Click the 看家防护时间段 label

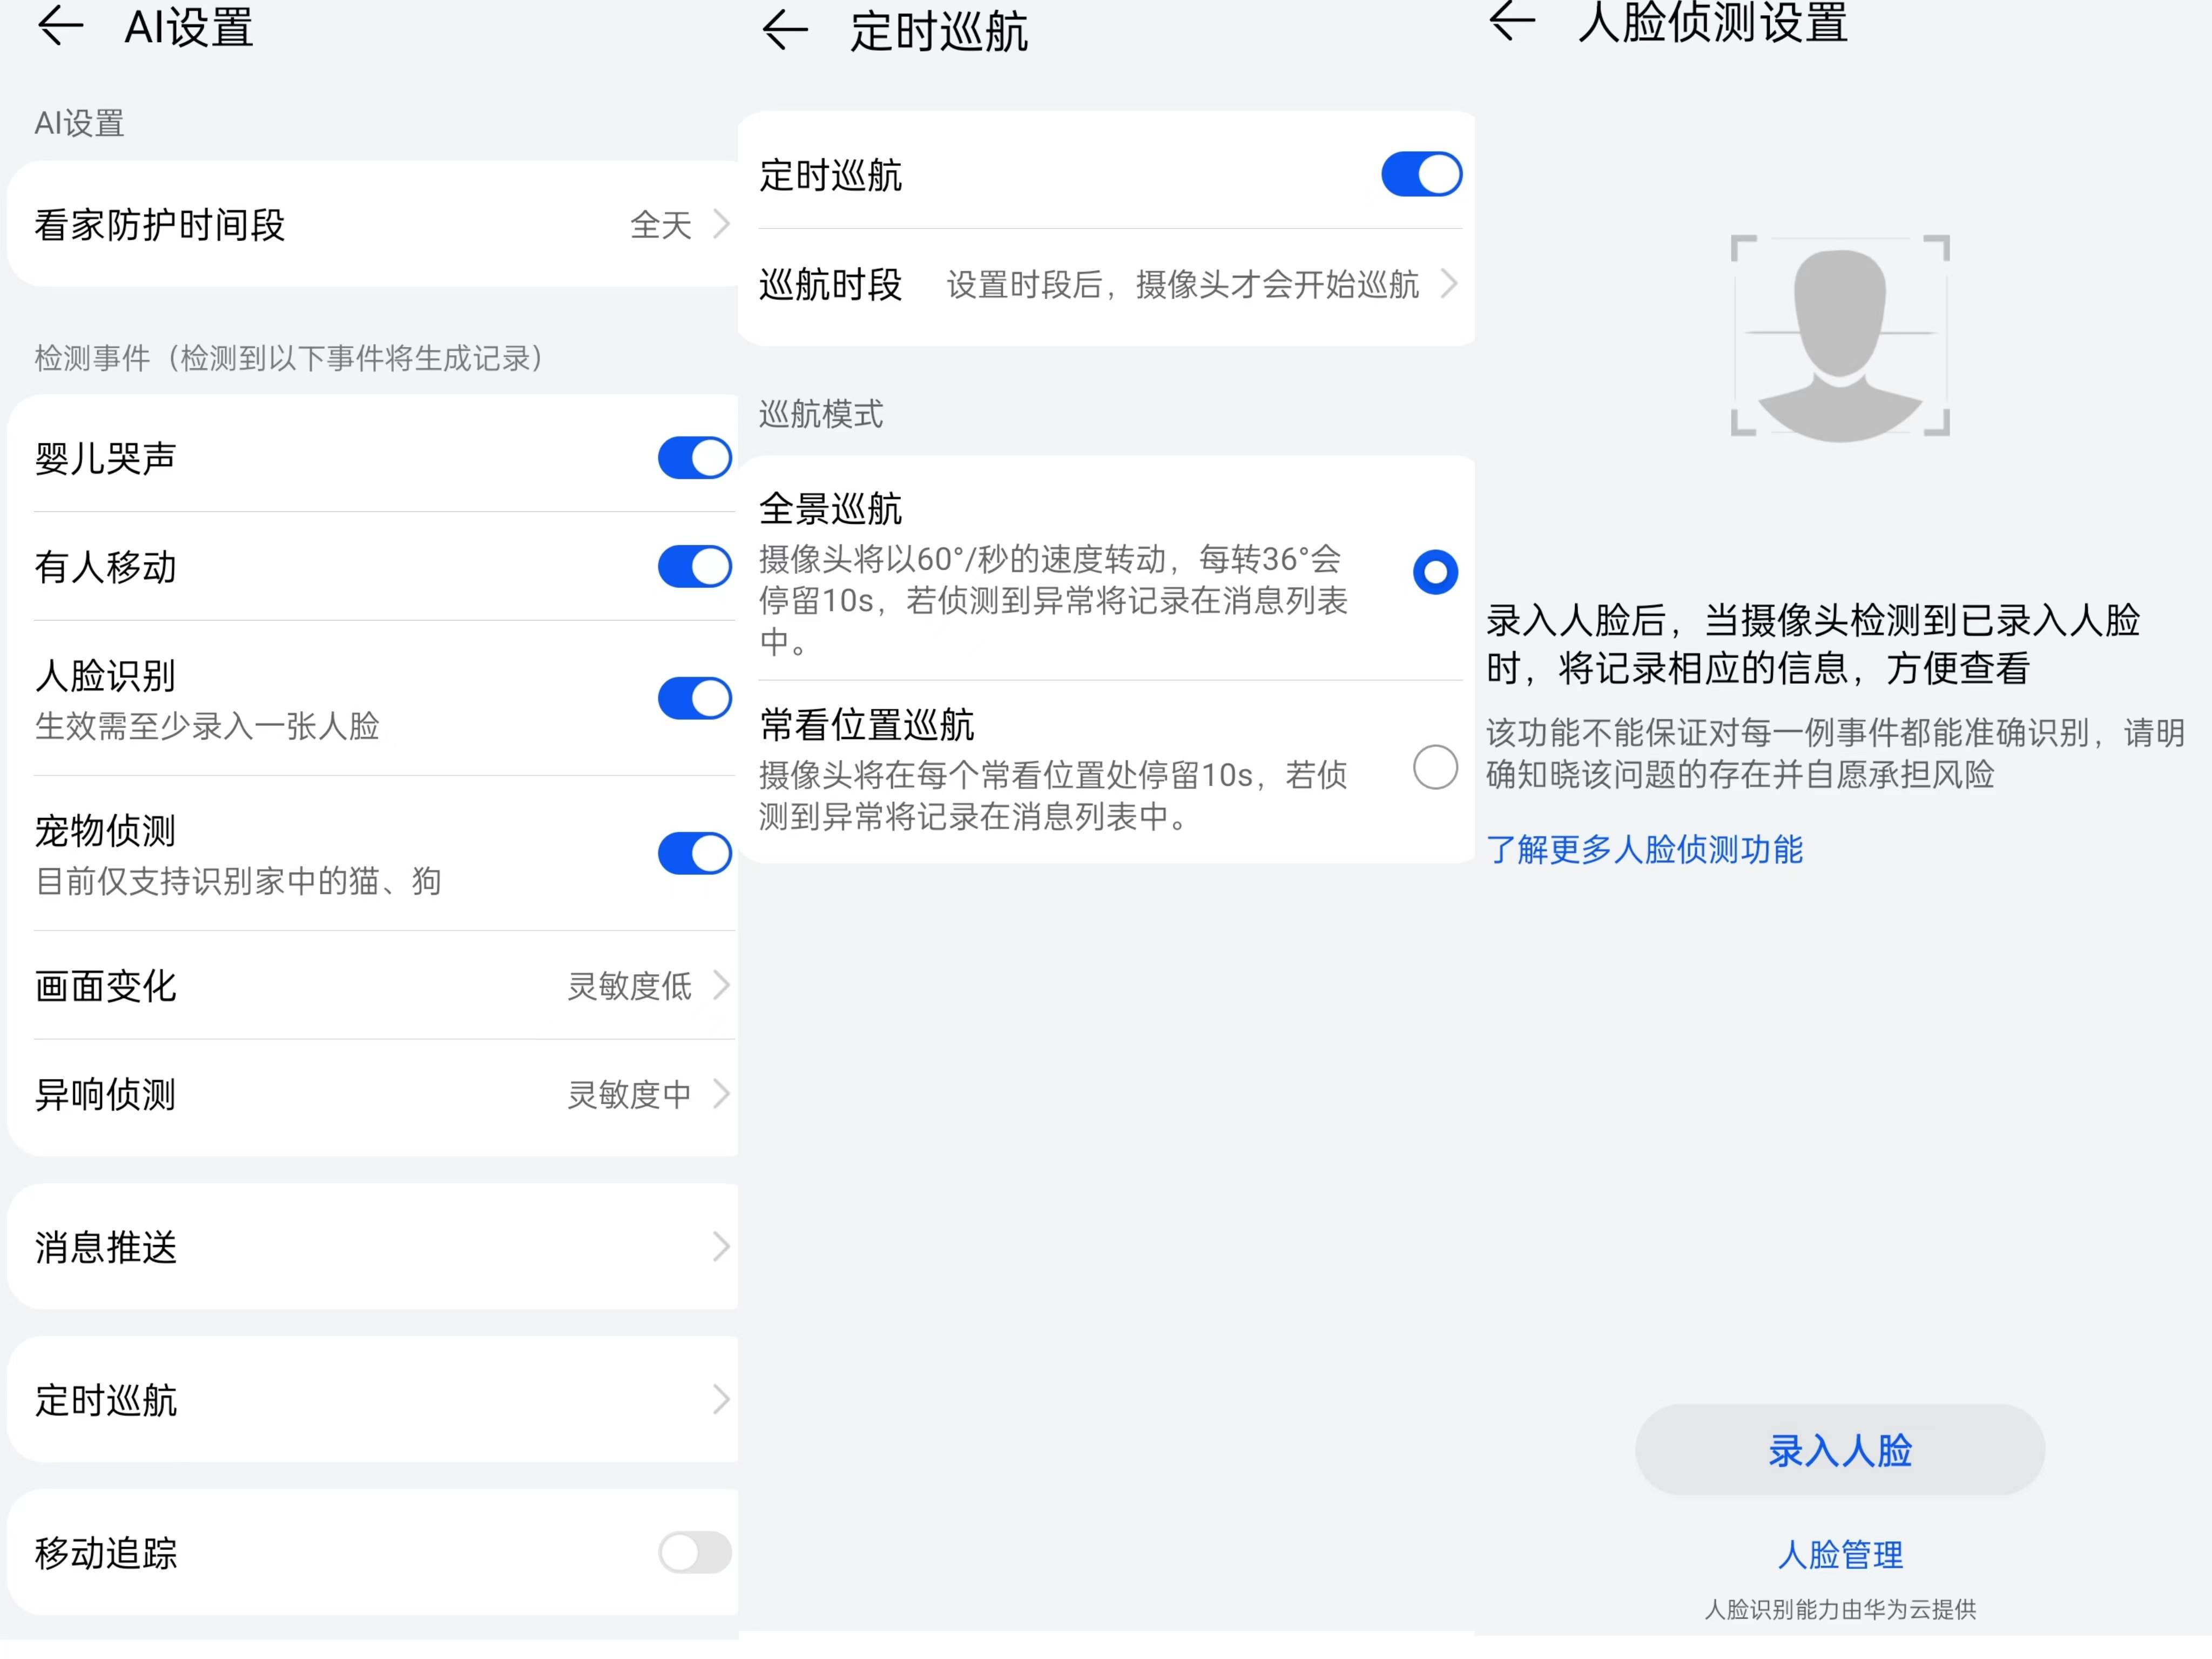coord(160,225)
